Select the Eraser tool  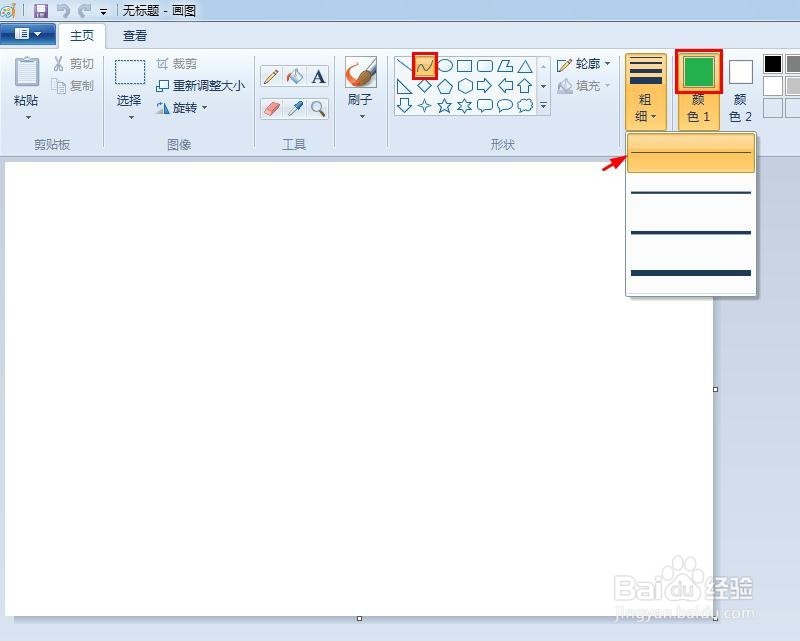(271, 109)
